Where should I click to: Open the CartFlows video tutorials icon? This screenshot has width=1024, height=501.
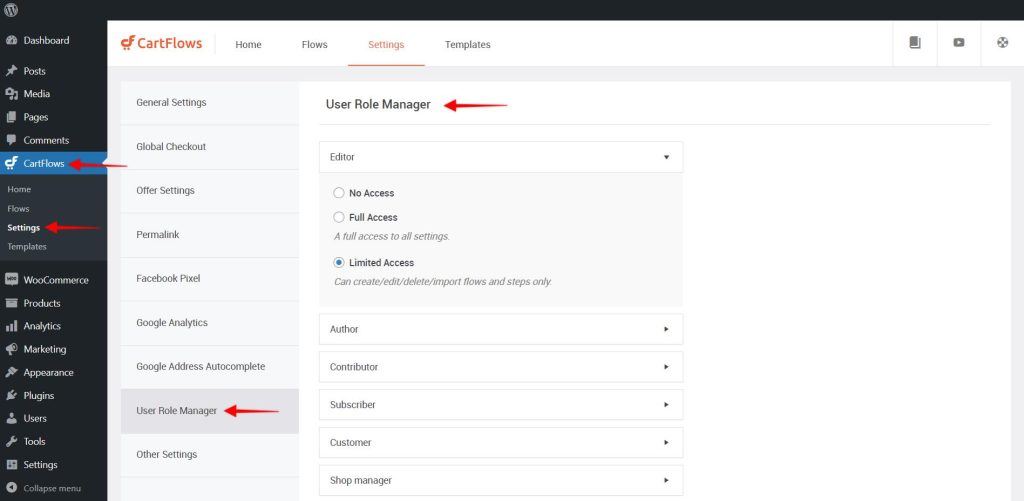(959, 43)
